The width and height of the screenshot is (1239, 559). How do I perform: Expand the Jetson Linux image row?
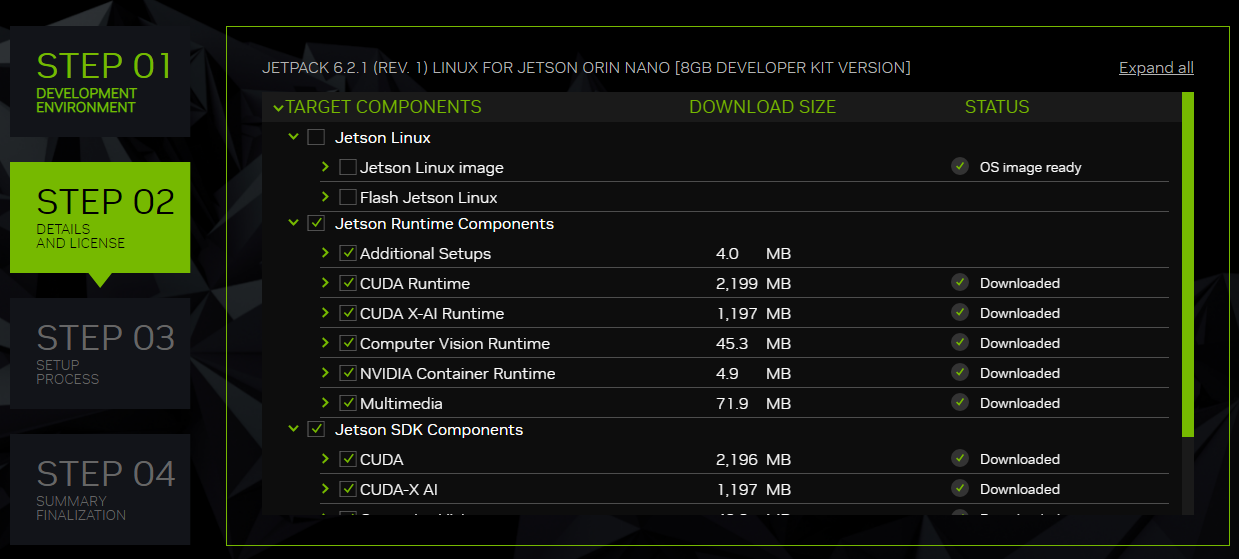click(x=325, y=167)
